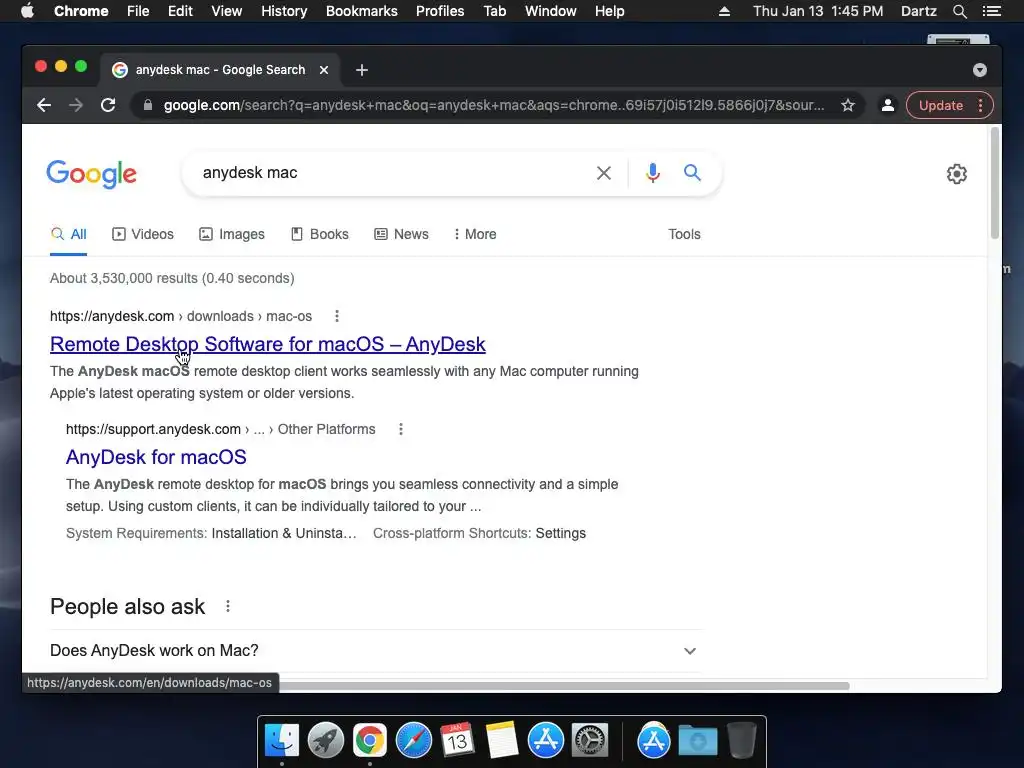Screen dimensions: 1024x768
Task: Open People also ask options menu
Action: pyautogui.click(x=228, y=607)
